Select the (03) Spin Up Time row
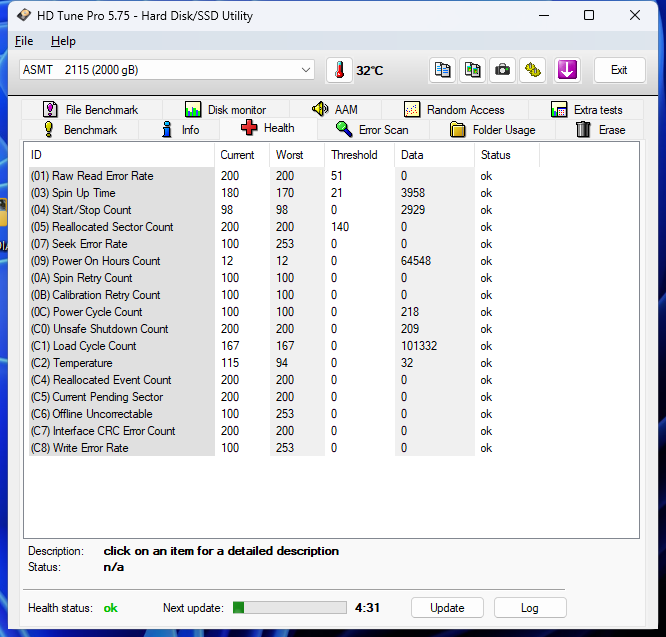This screenshot has height=637, width=666. [x=283, y=193]
